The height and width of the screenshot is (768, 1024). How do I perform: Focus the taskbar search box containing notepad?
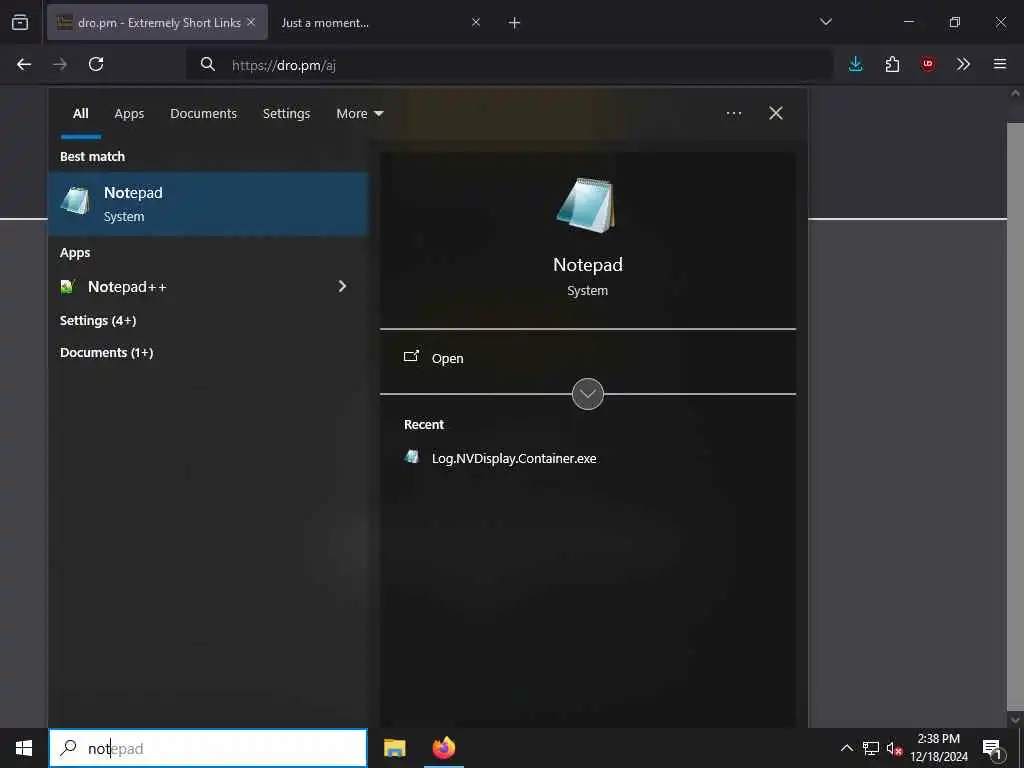click(208, 748)
